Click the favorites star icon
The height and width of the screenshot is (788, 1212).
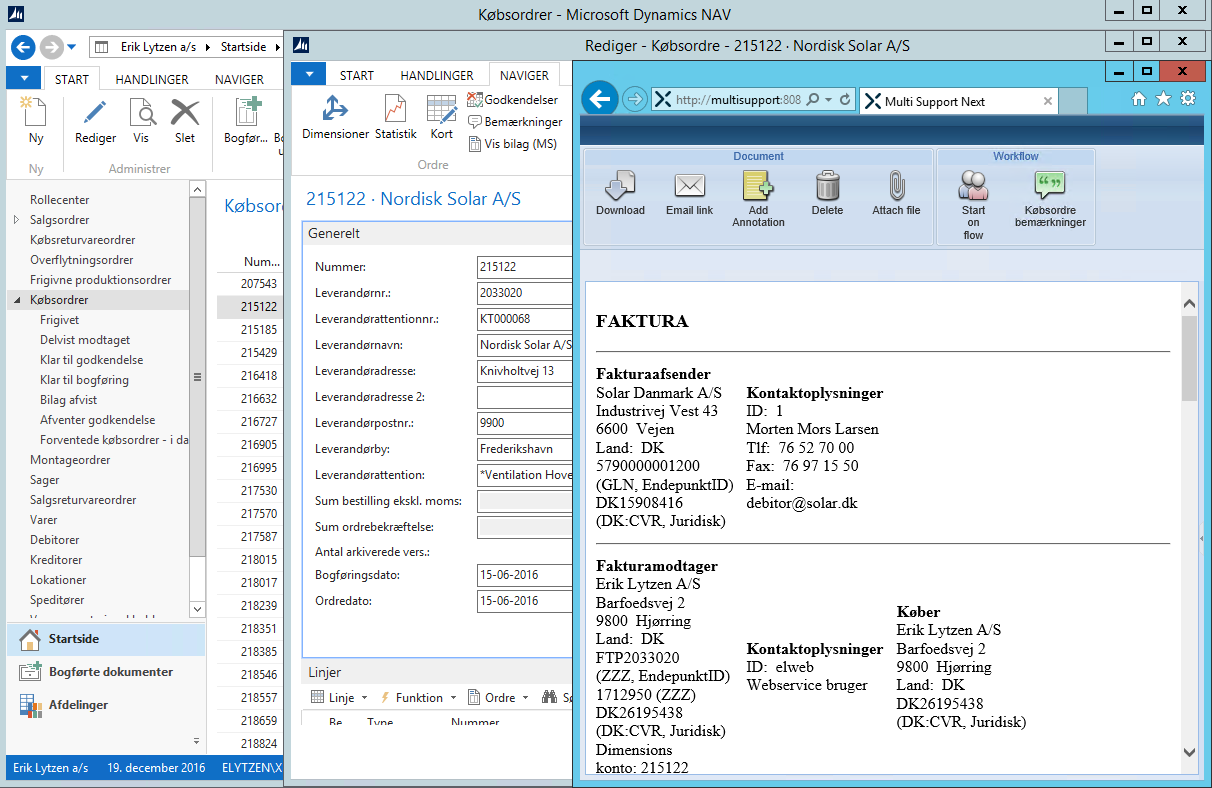[x=1163, y=98]
